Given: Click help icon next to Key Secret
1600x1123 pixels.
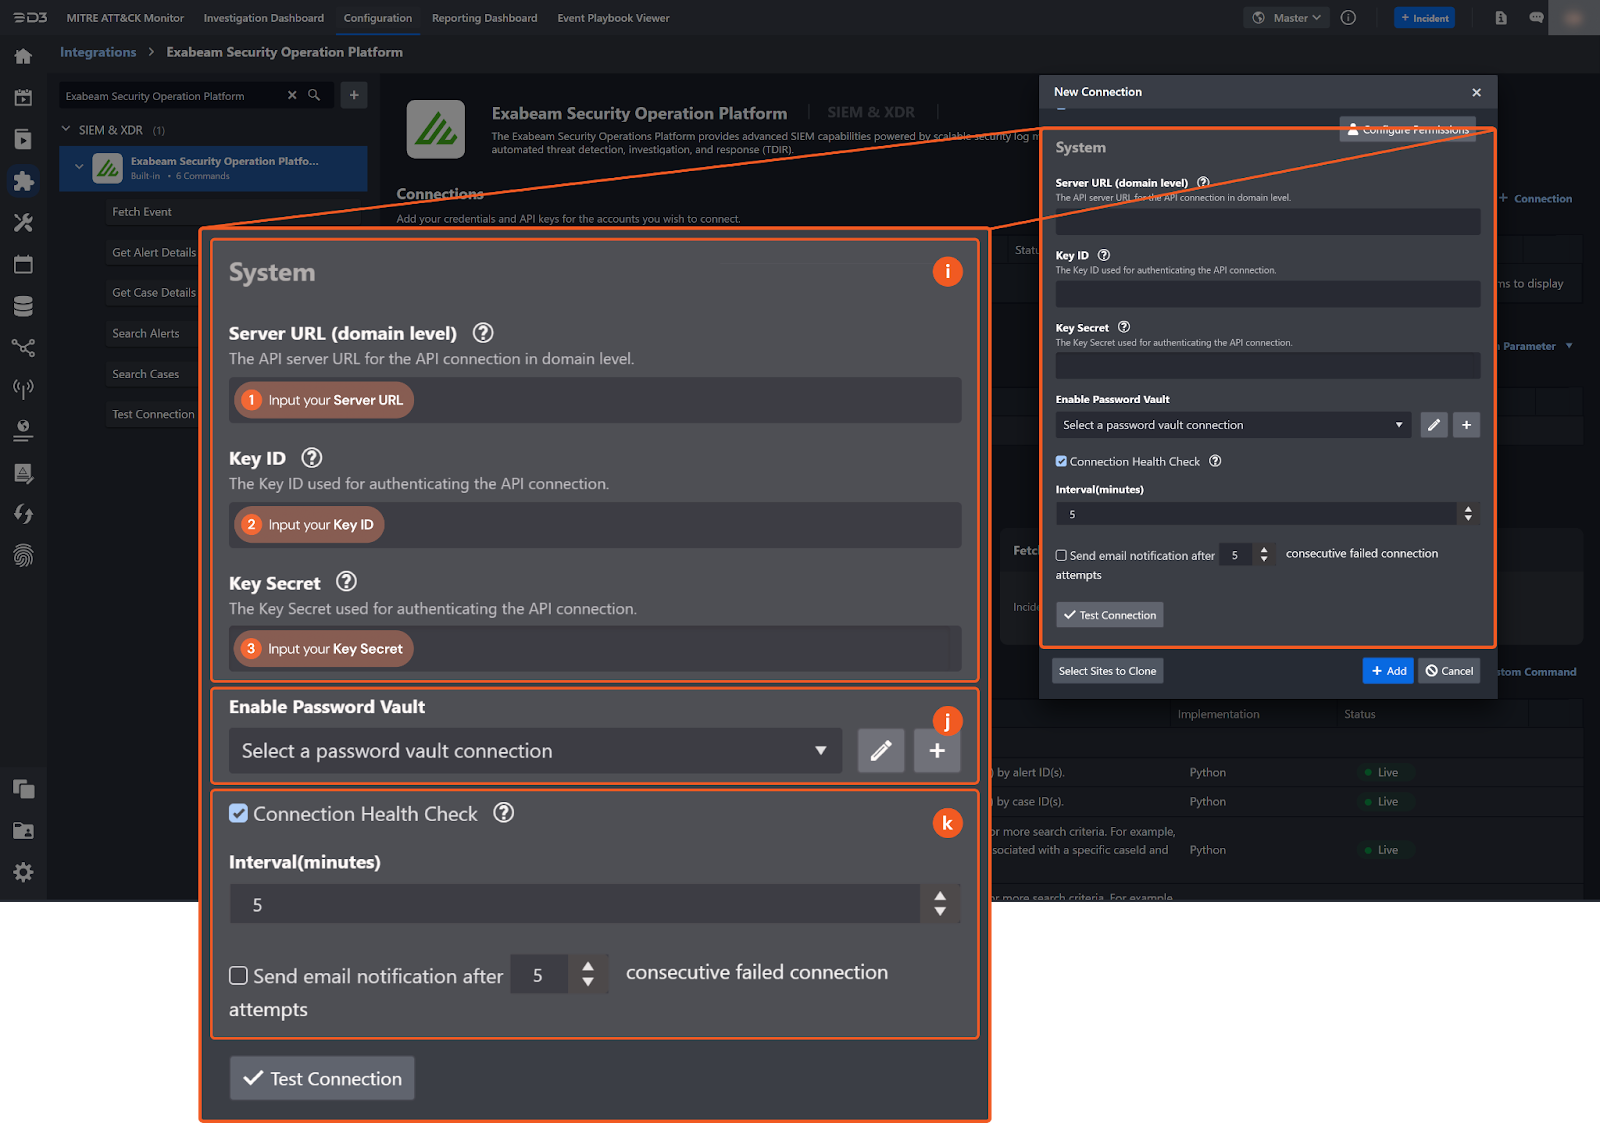Looking at the screenshot, I should (1124, 327).
